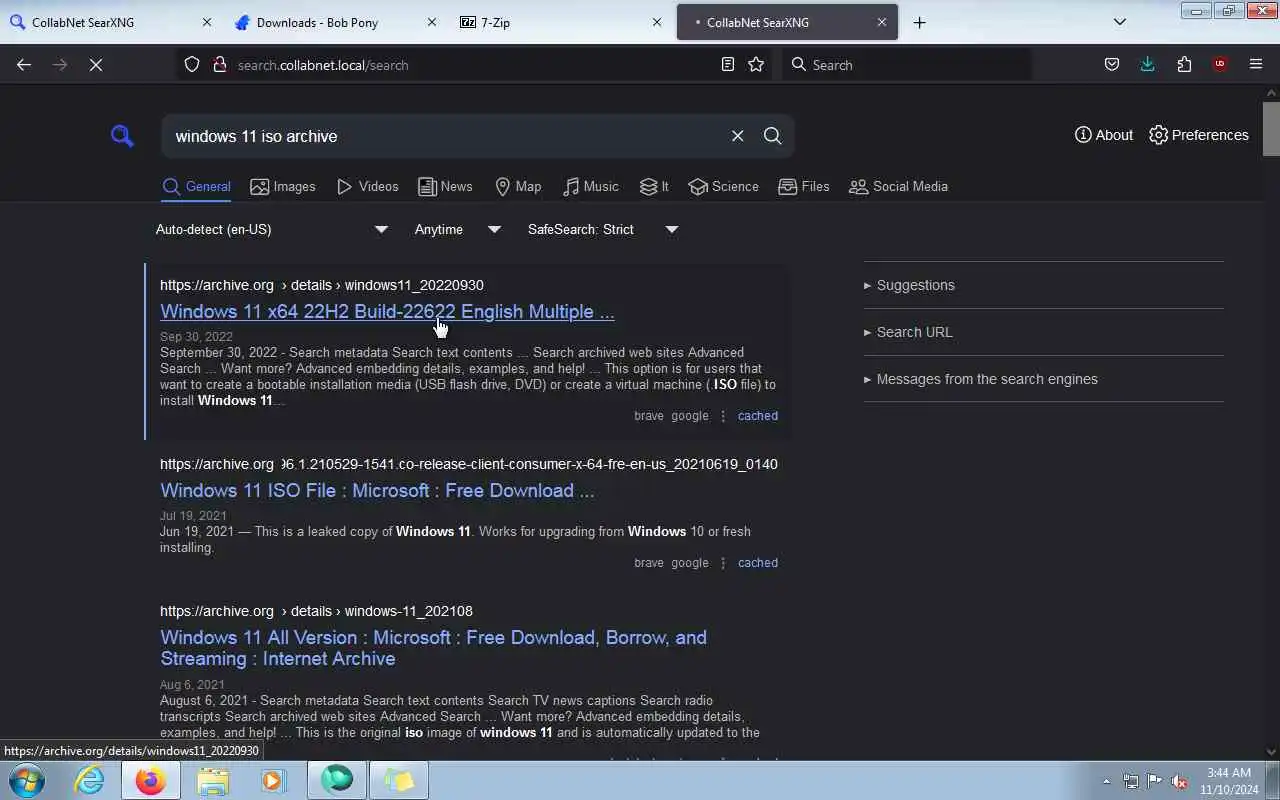Image resolution: width=1280 pixels, height=800 pixels.
Task: Open the About page
Action: pyautogui.click(x=1104, y=135)
